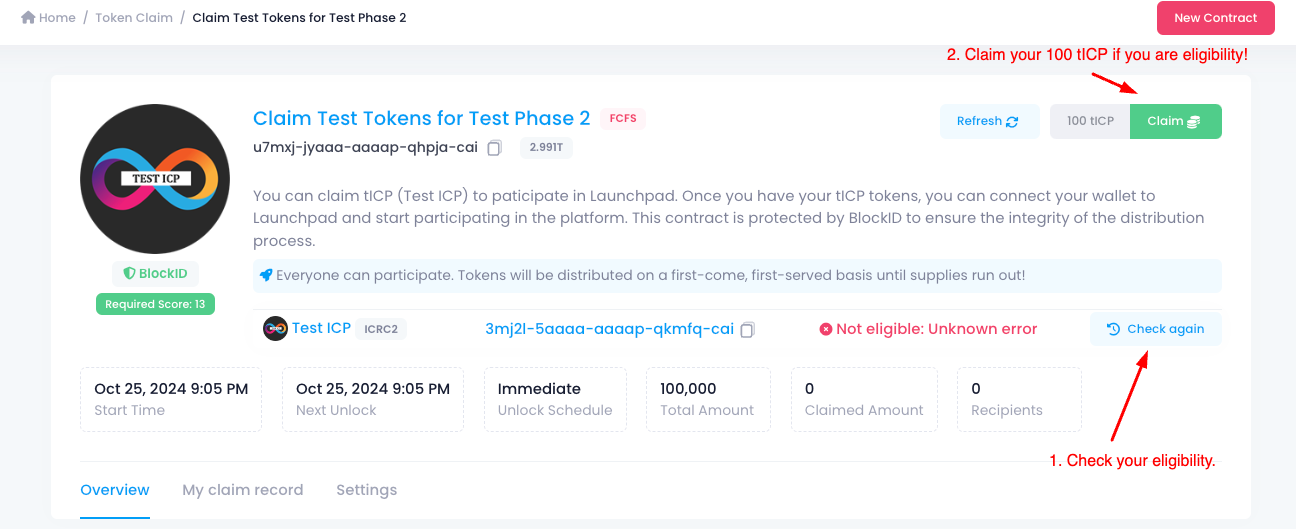Open the Test ICP token link

pyautogui.click(x=321, y=328)
